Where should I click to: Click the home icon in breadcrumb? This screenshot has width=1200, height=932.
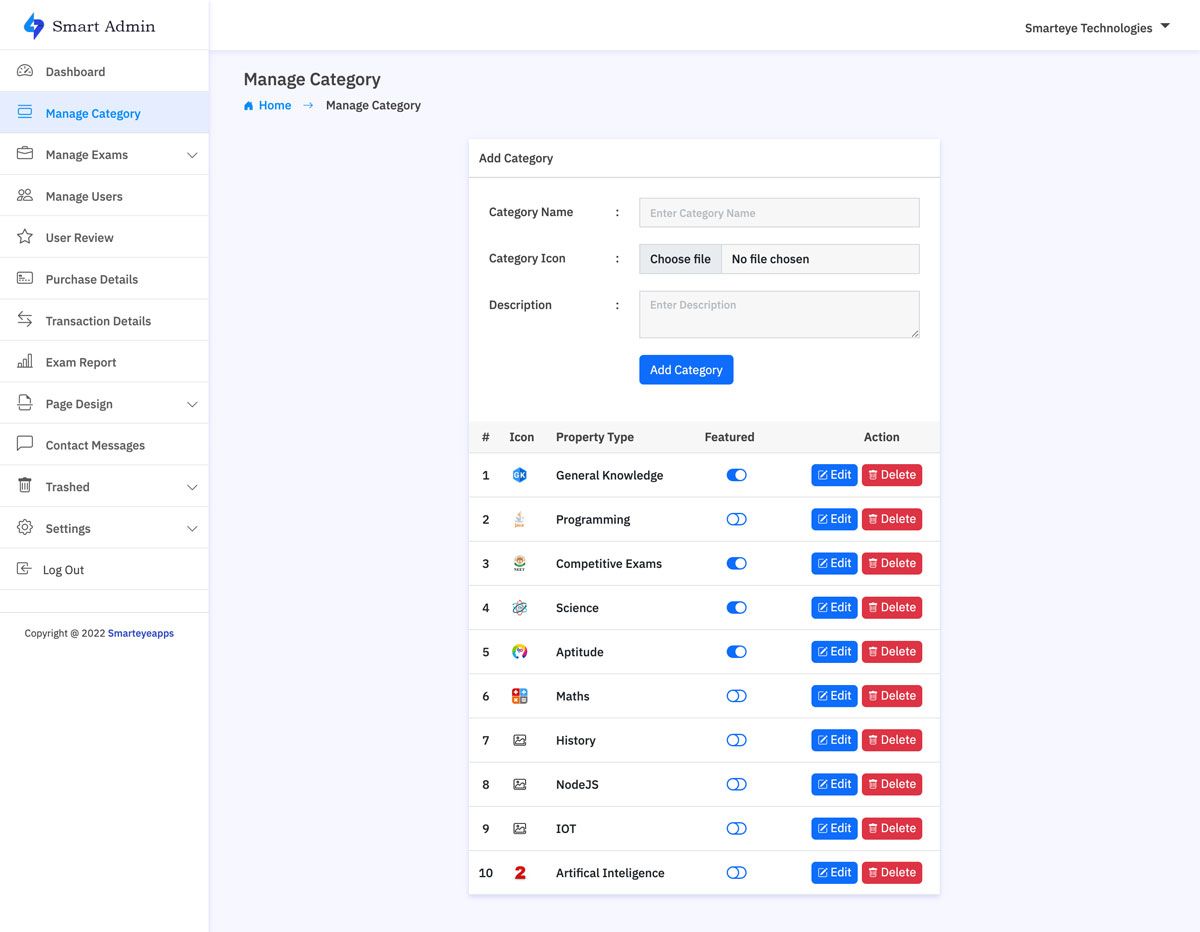(249, 106)
